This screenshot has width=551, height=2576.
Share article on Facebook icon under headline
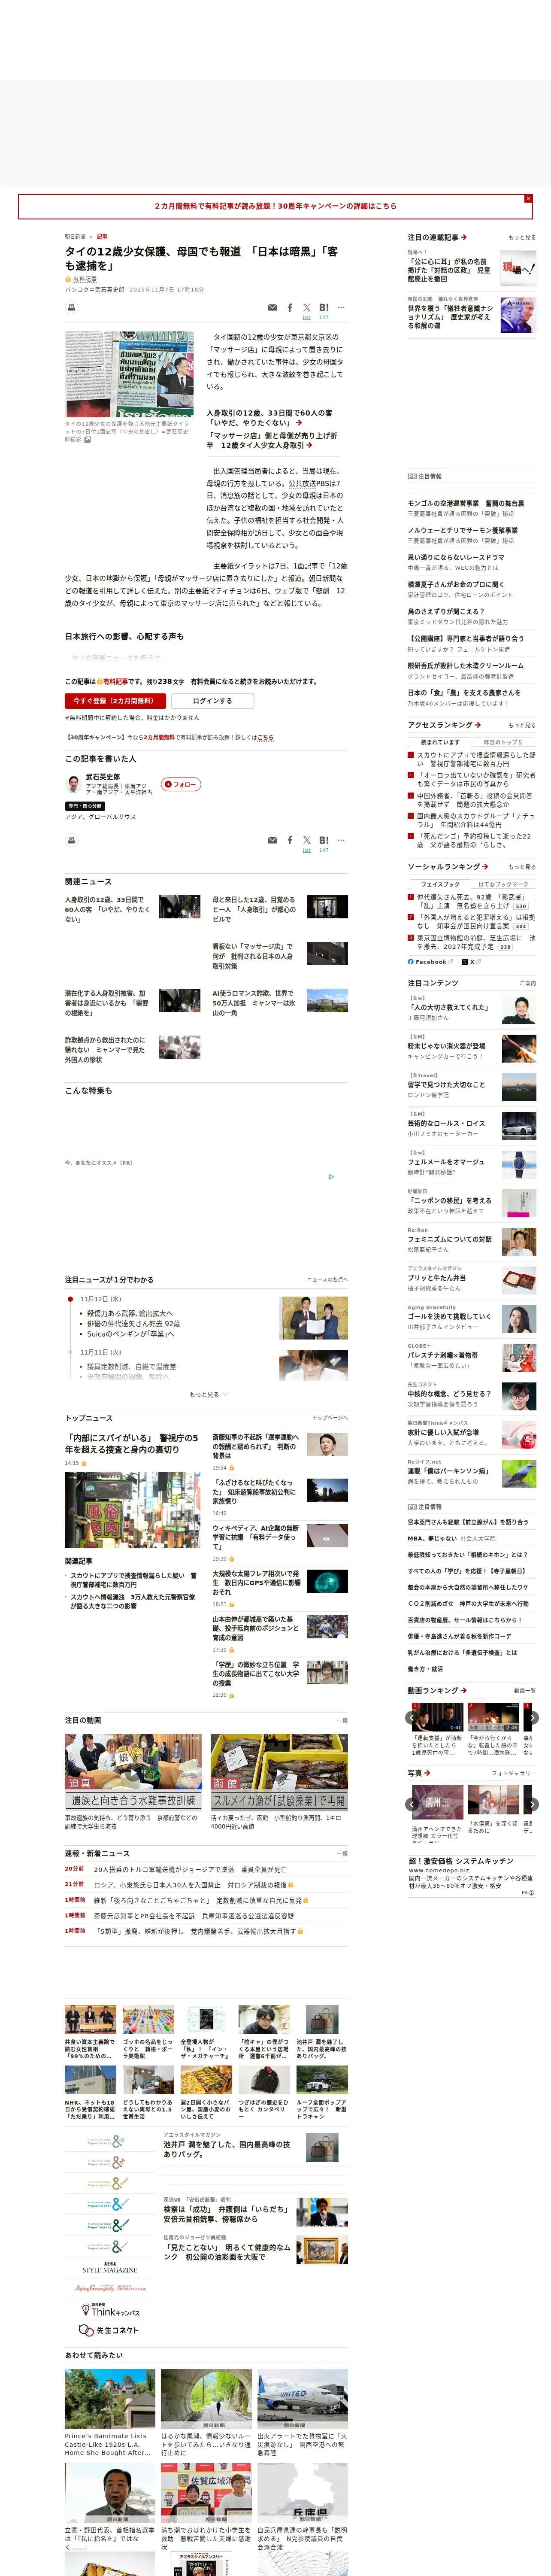[290, 308]
